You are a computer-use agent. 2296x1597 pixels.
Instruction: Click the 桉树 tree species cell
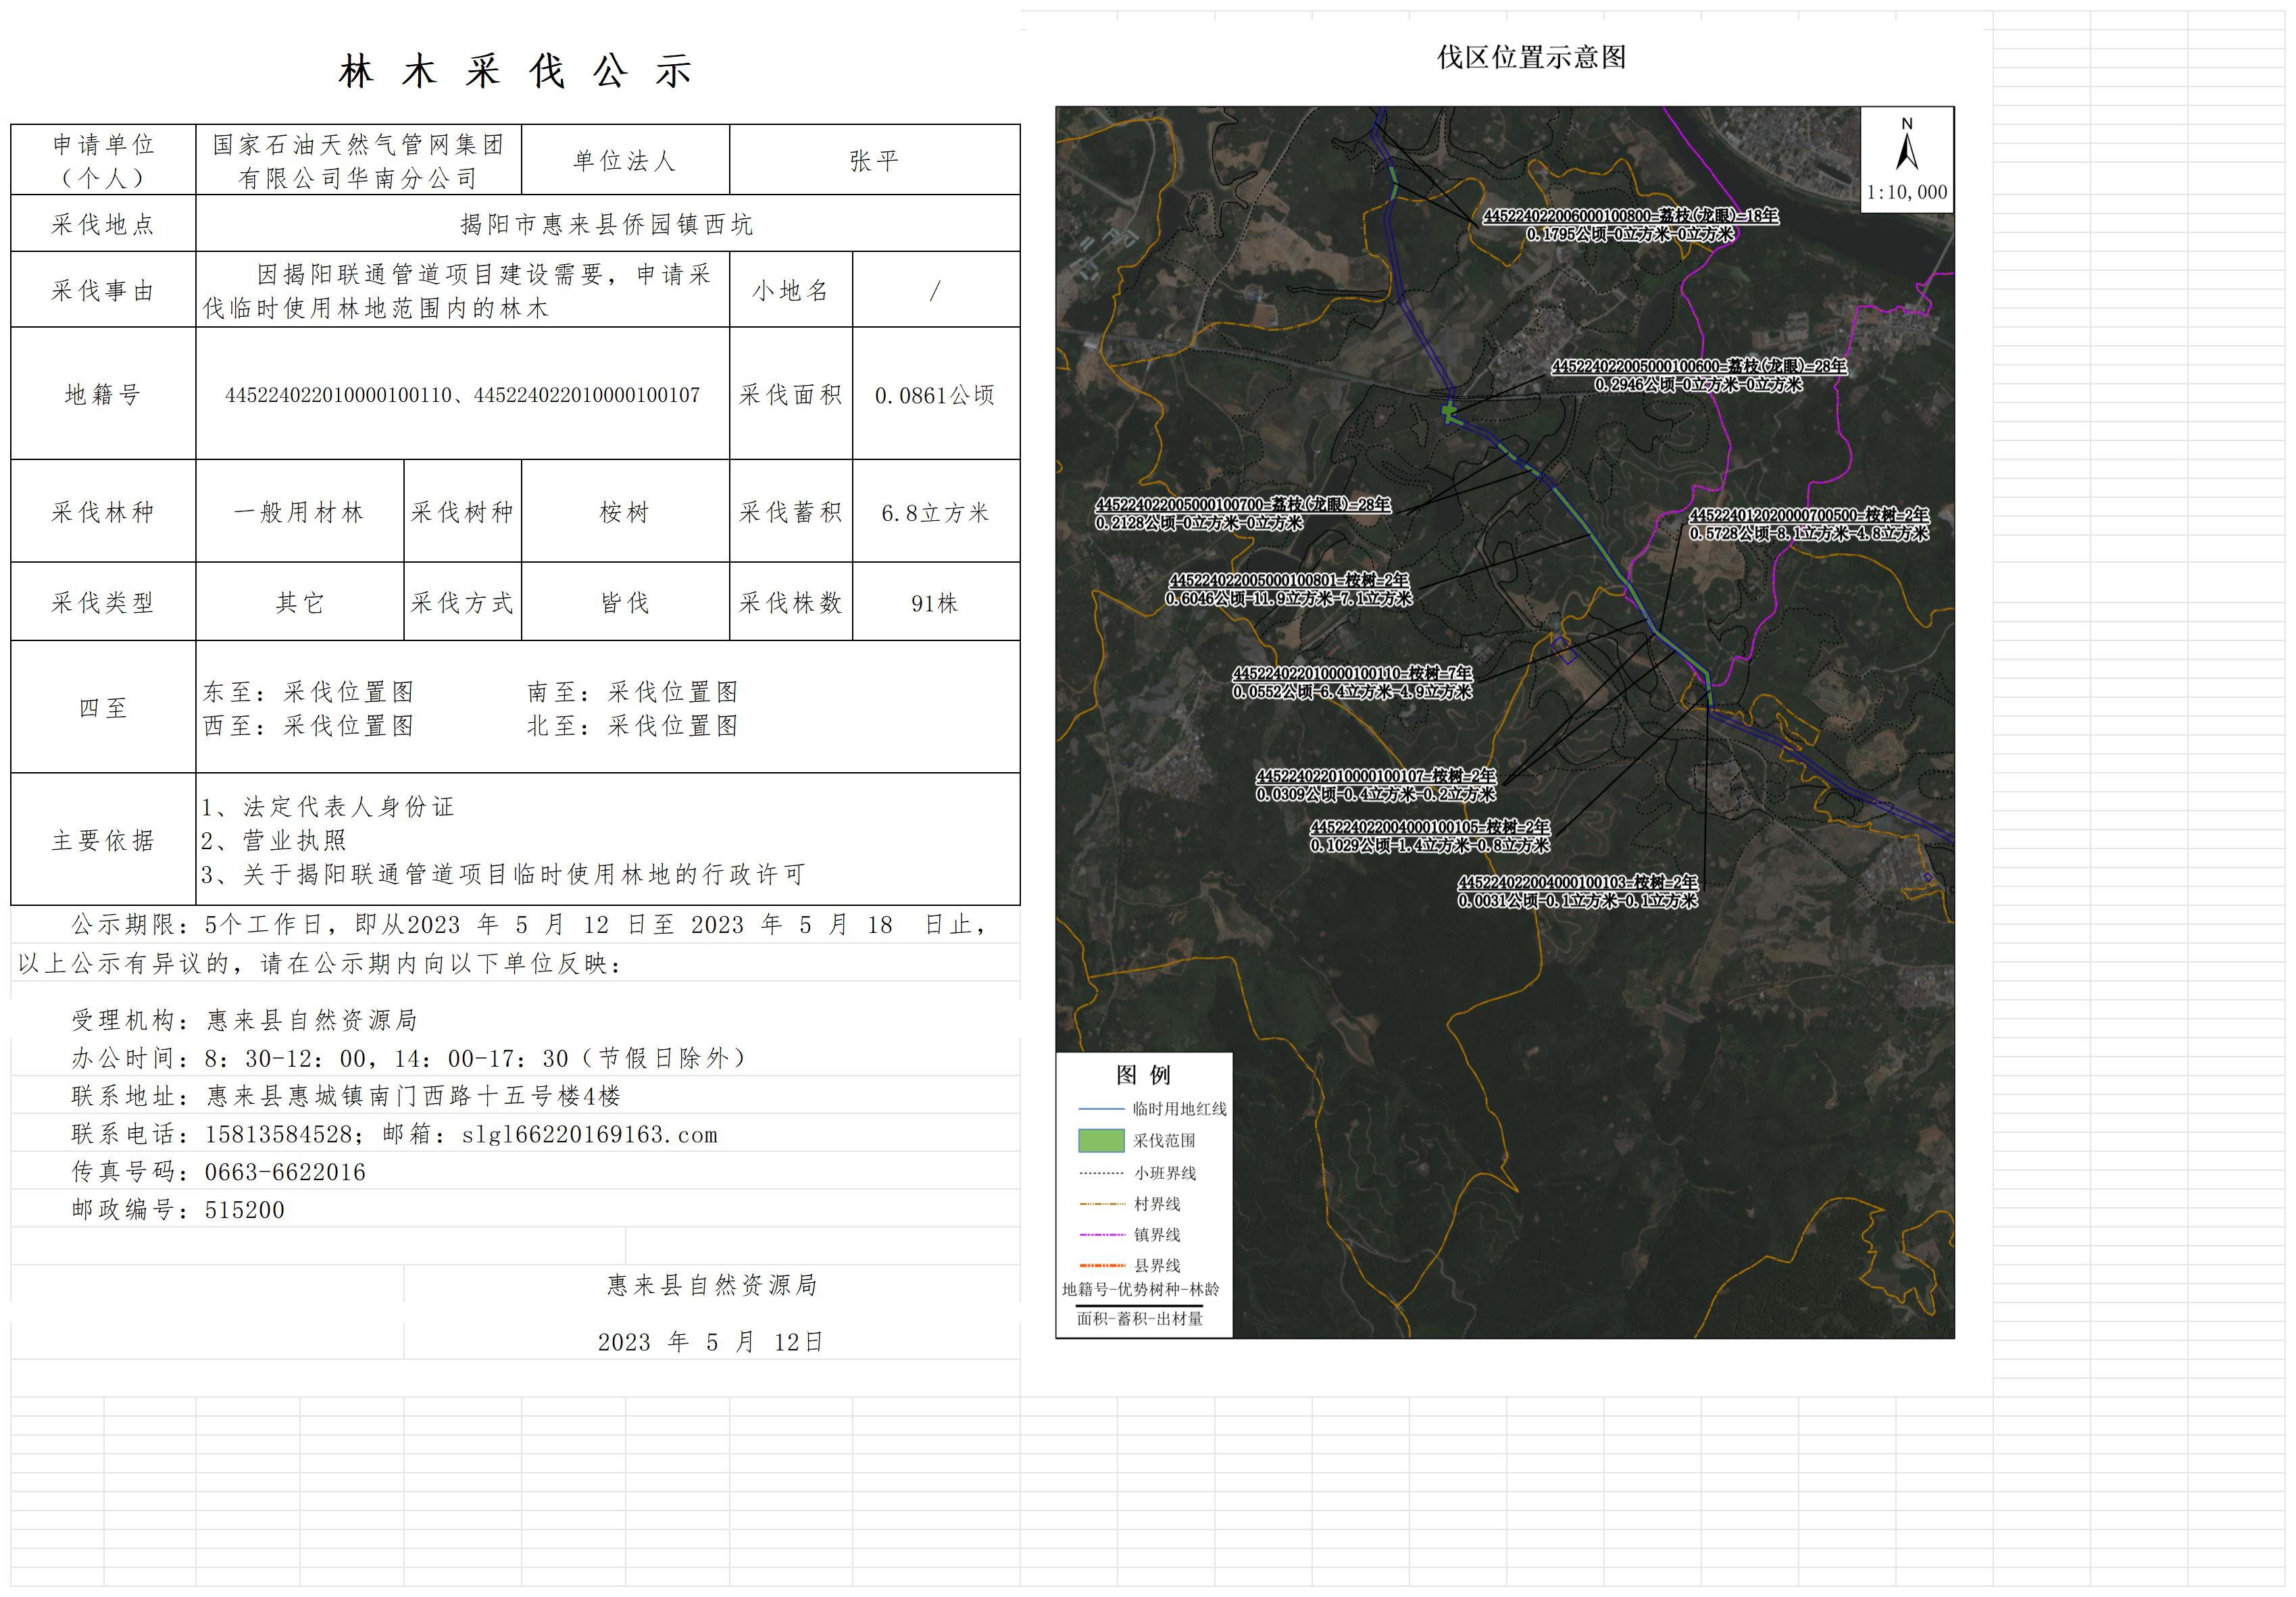(625, 512)
